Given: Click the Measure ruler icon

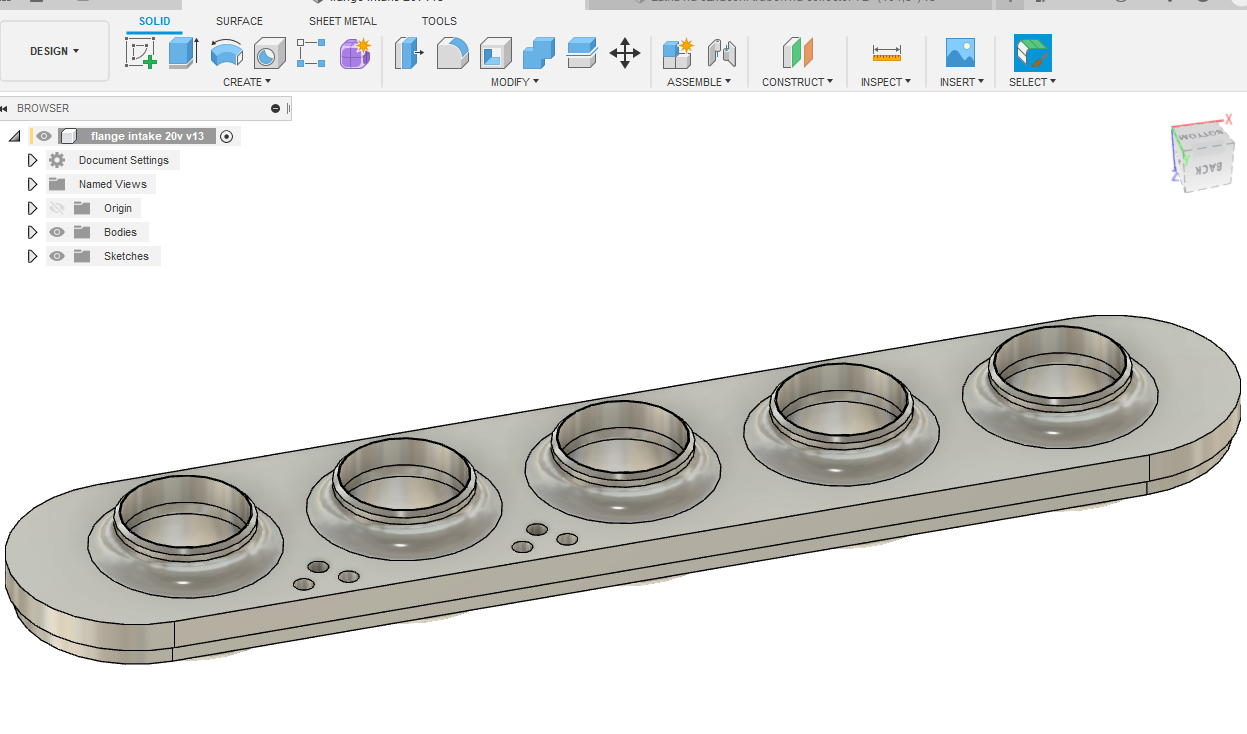Looking at the screenshot, I should pos(886,52).
